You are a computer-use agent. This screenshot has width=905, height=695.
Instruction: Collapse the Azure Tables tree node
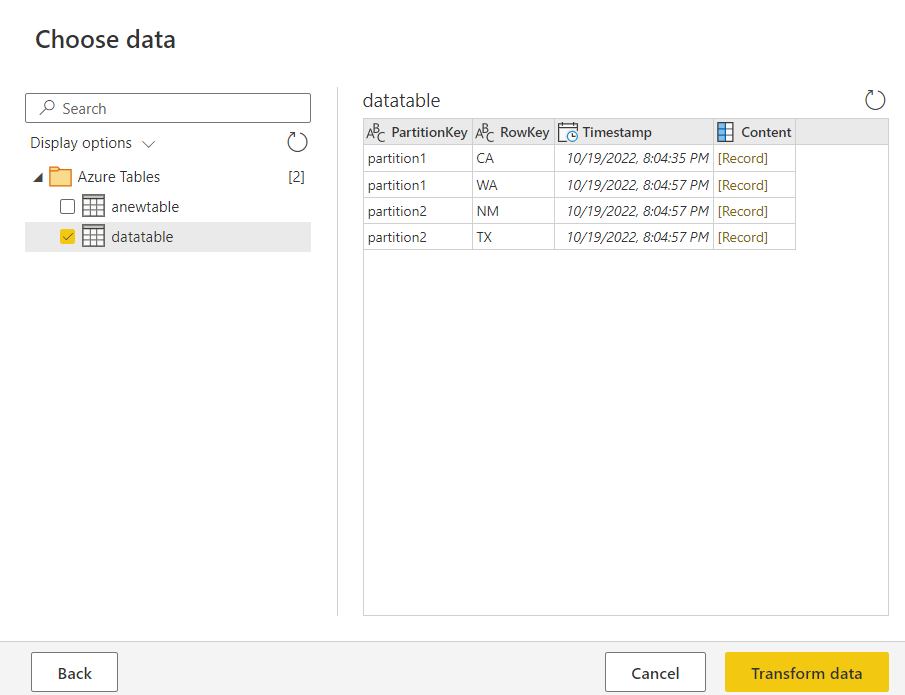(38, 178)
